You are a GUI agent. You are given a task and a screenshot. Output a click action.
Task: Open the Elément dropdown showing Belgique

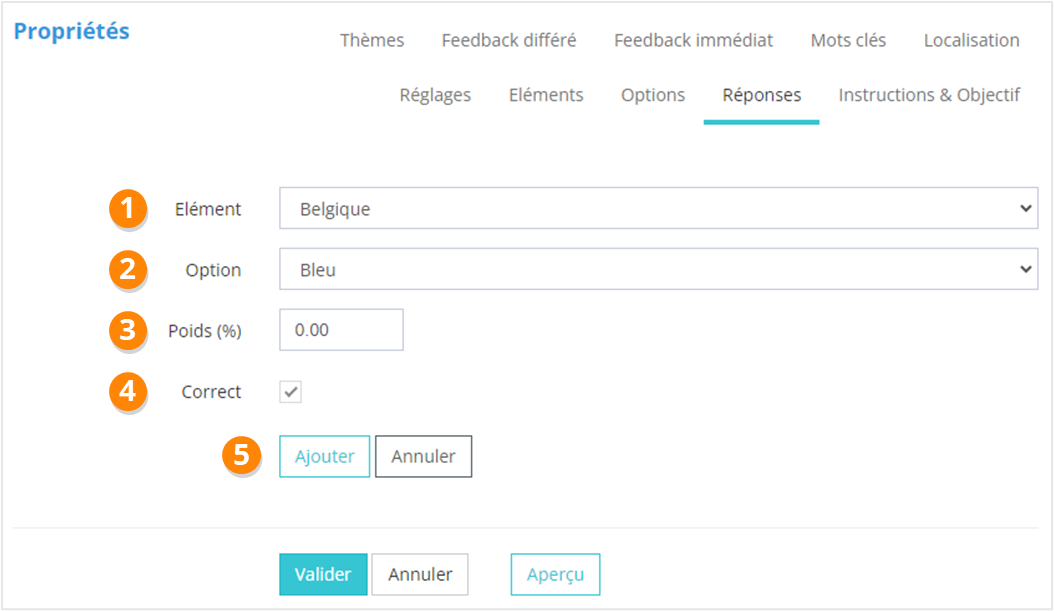658,209
